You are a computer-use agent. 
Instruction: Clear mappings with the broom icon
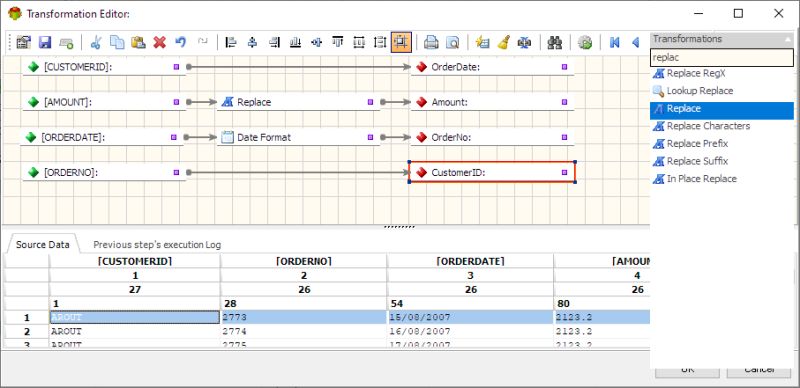point(503,42)
